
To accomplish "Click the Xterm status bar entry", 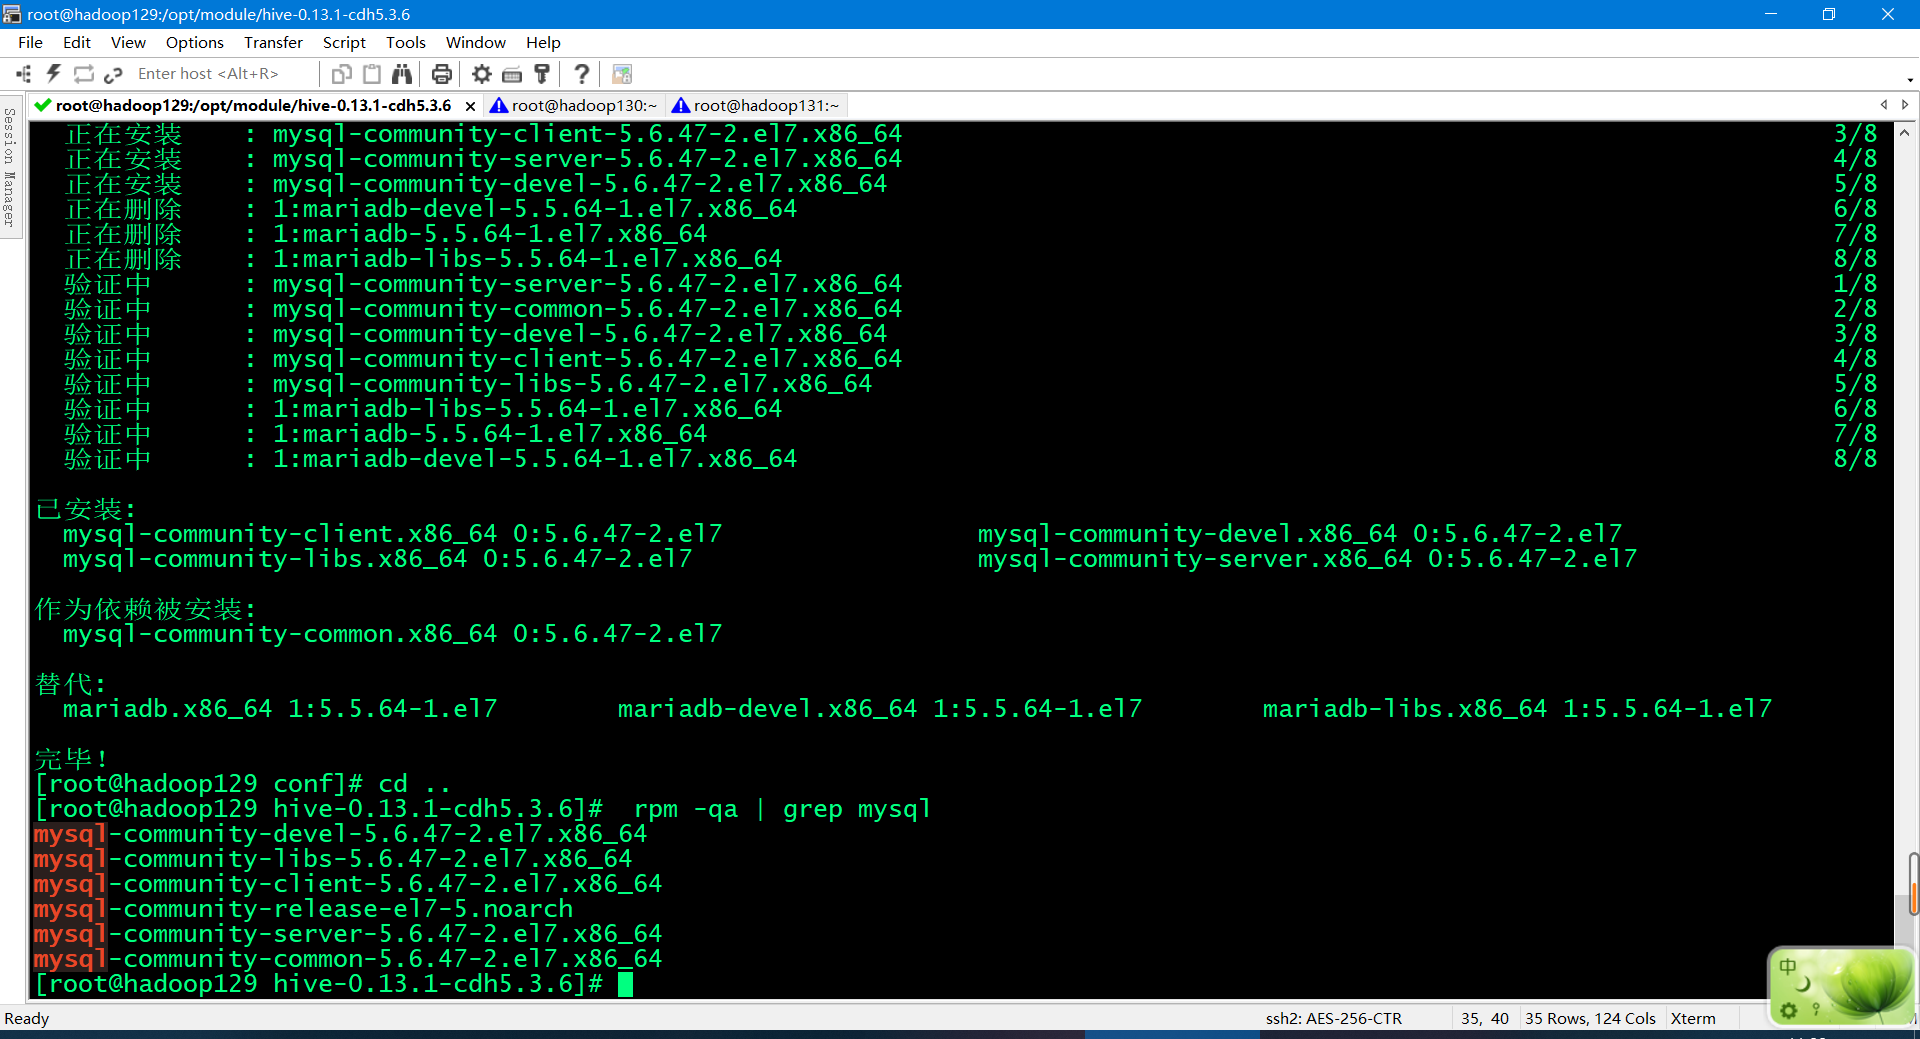I will click(x=1693, y=1018).
